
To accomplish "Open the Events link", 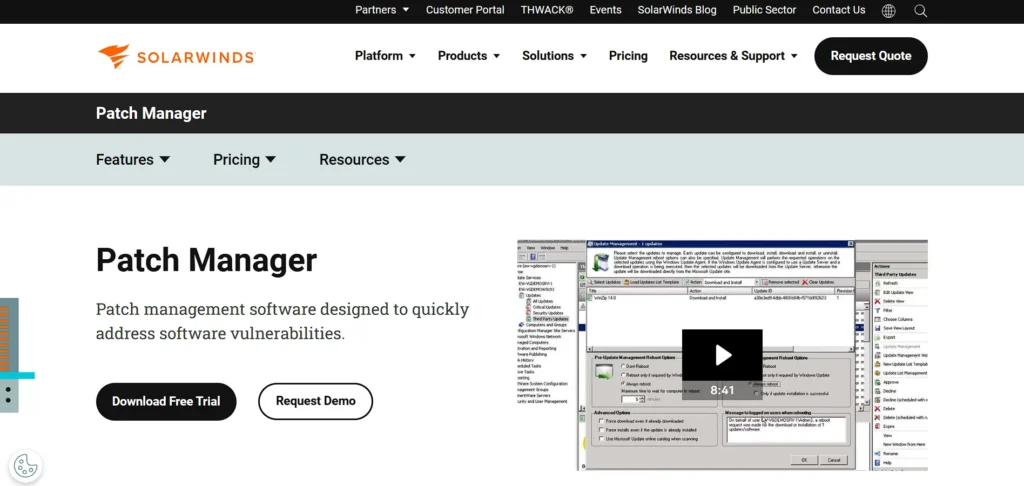I will tap(605, 10).
